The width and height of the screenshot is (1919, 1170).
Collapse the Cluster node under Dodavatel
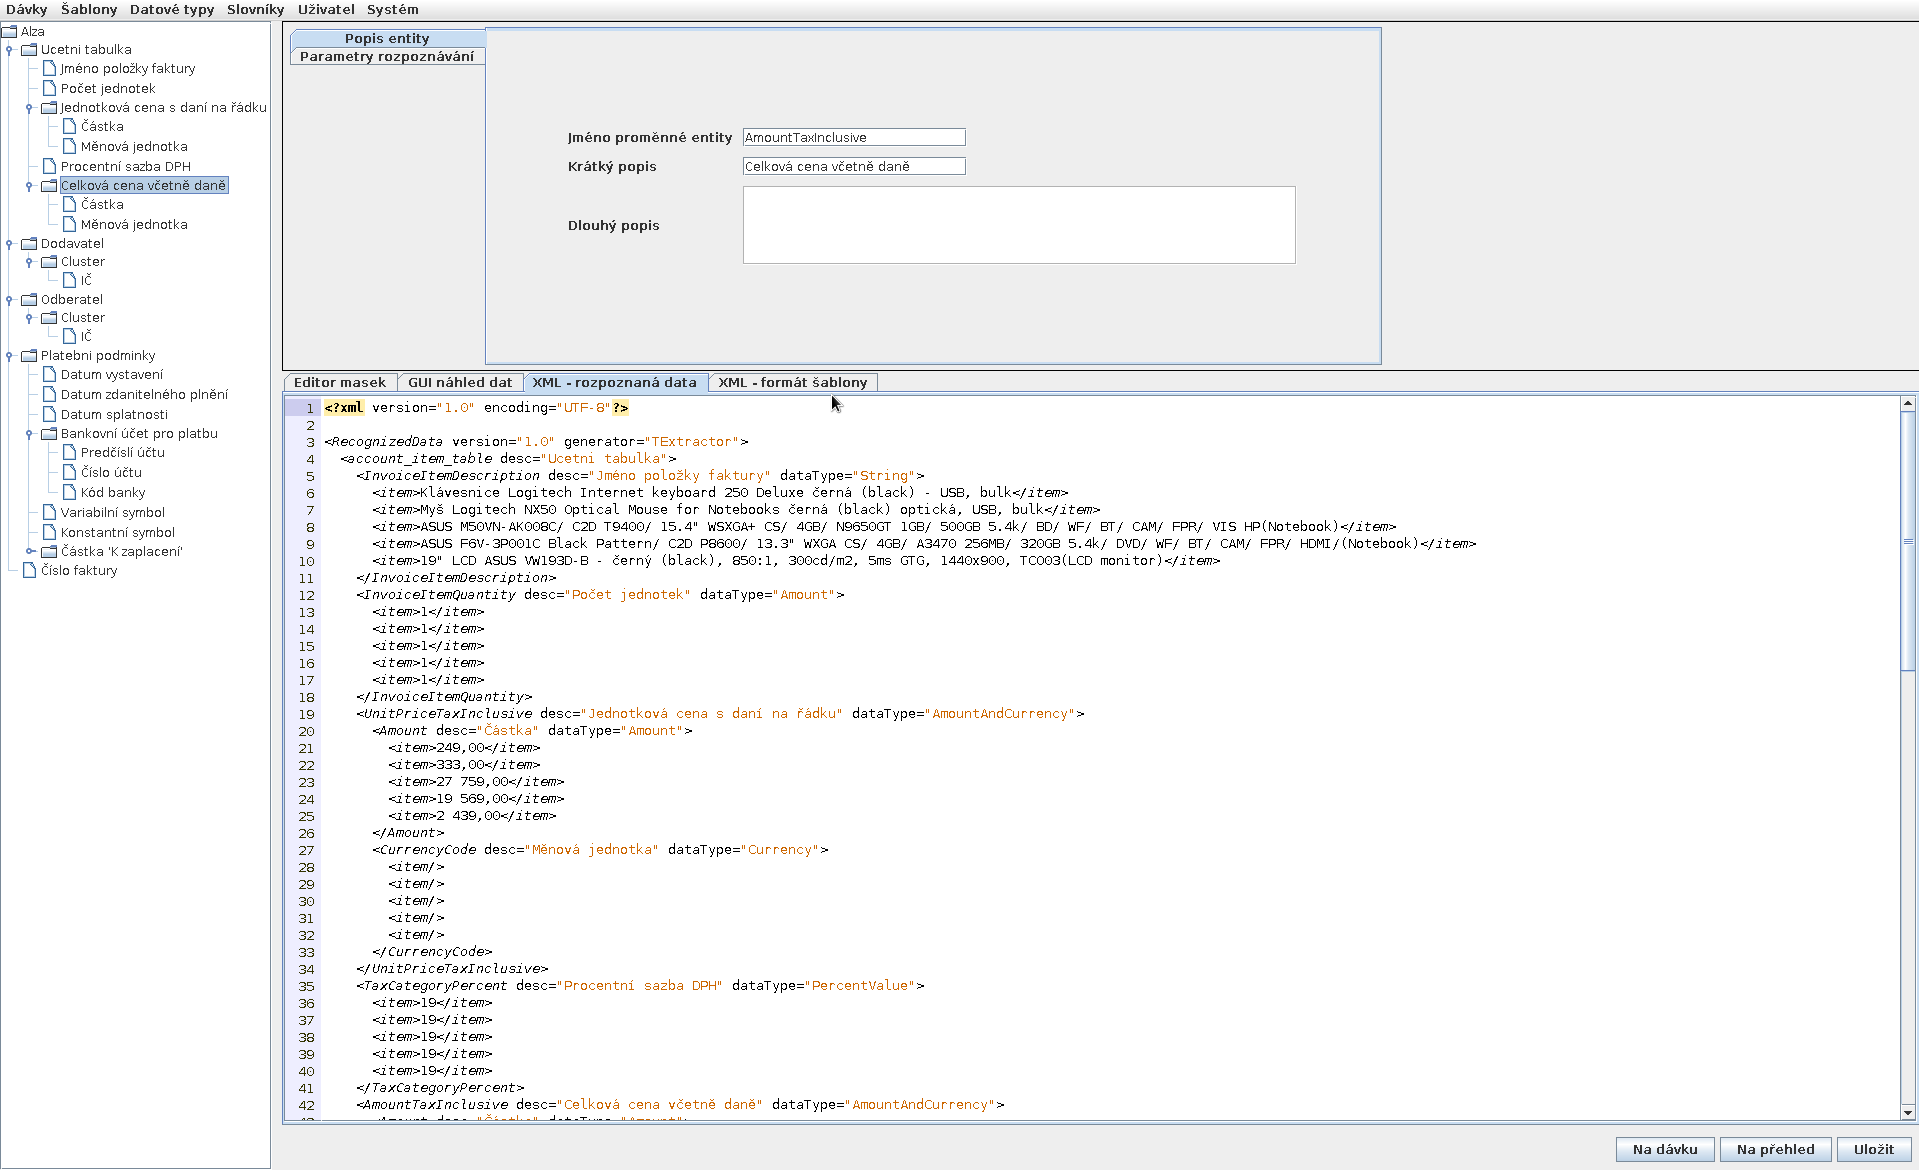[29, 262]
